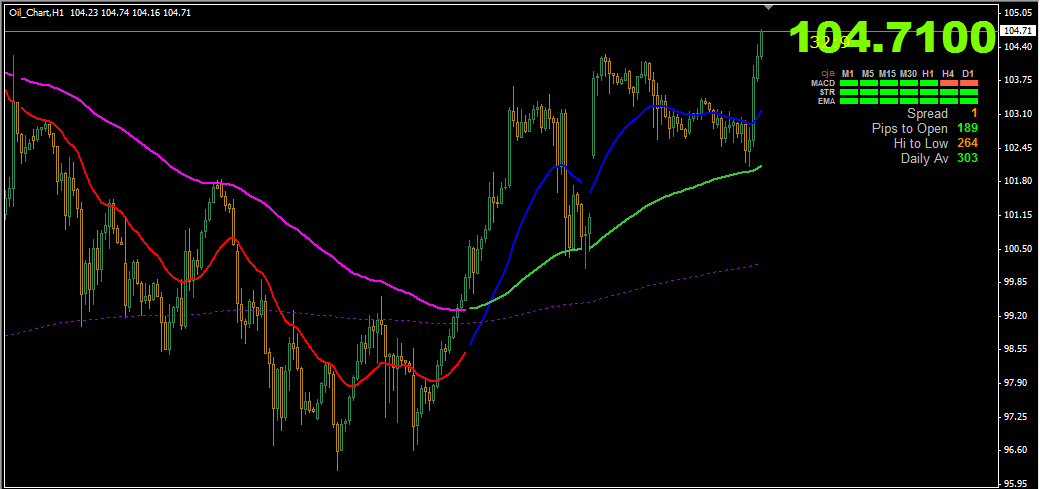Click the current price tag 104.71 on axis
The width and height of the screenshot is (1040, 489).
tap(1017, 32)
